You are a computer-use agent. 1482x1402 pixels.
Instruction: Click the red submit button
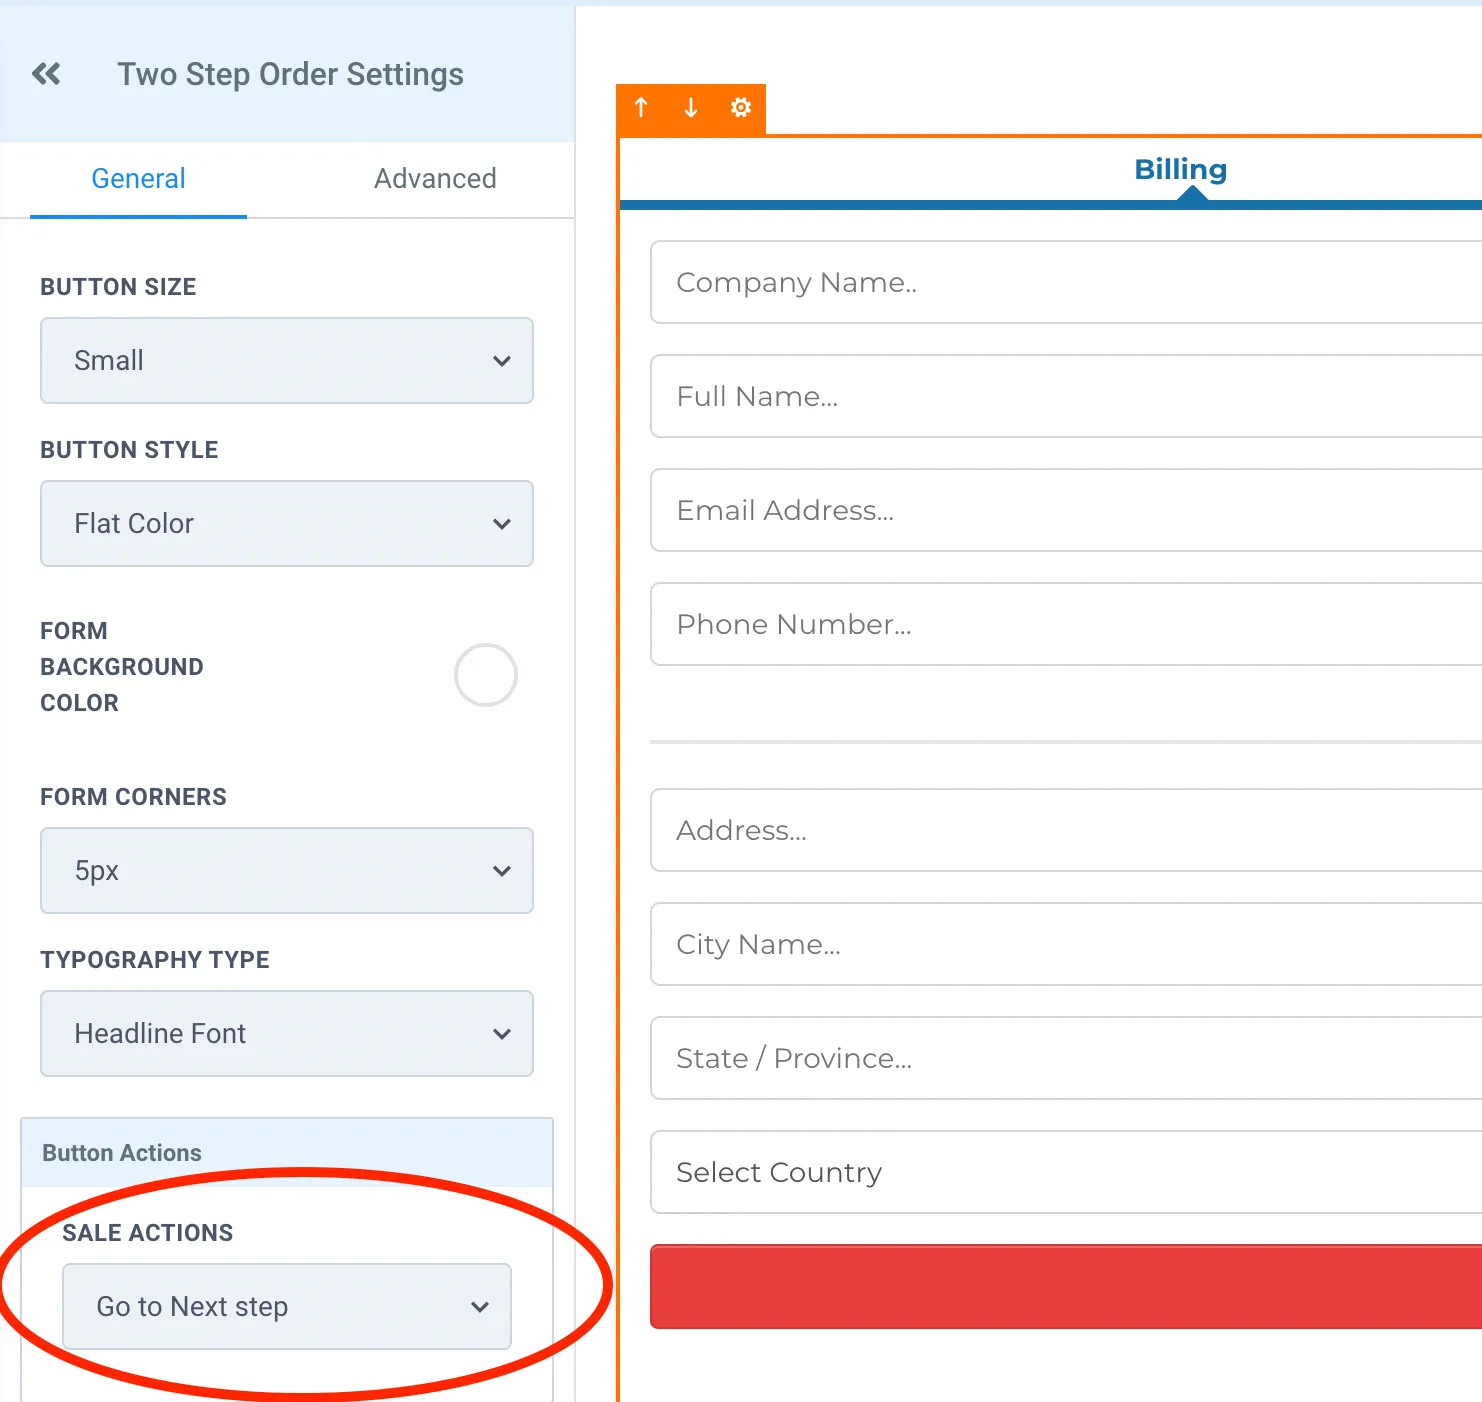click(x=1066, y=1287)
